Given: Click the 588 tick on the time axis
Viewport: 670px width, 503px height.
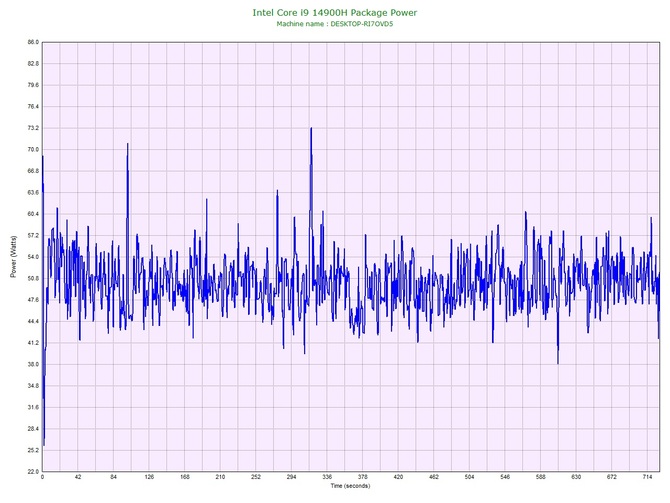Looking at the screenshot, I should point(541,477).
